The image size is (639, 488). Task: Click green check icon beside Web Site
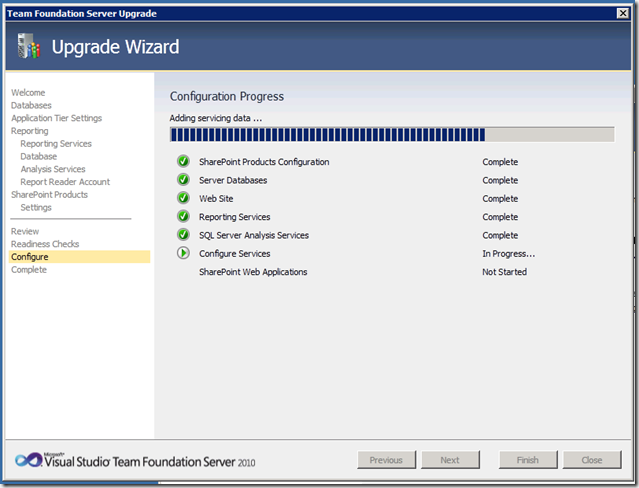point(183,199)
